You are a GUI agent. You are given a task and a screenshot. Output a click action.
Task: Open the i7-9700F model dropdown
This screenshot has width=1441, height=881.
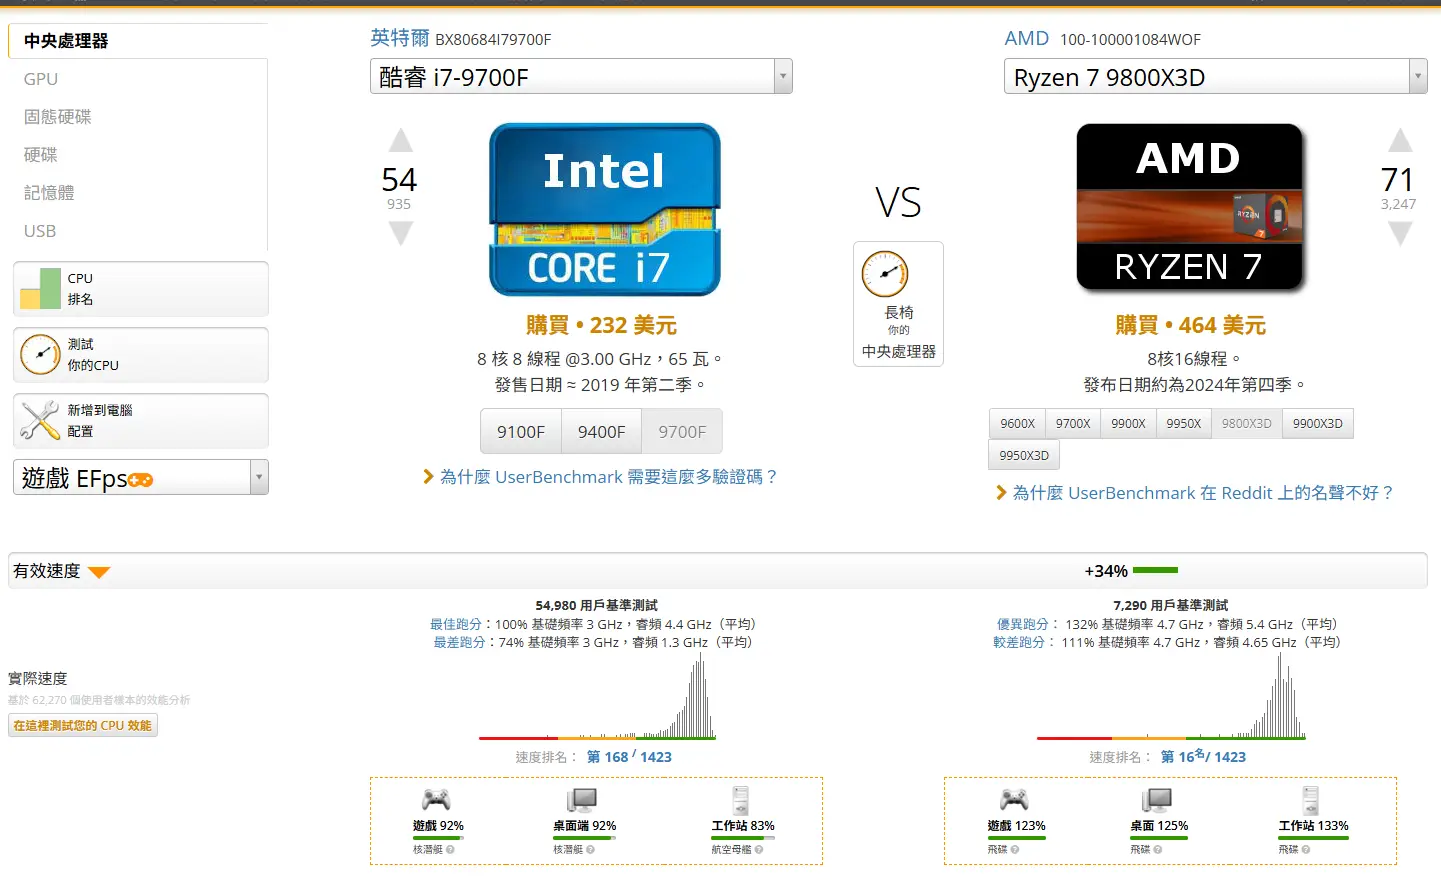(x=782, y=76)
